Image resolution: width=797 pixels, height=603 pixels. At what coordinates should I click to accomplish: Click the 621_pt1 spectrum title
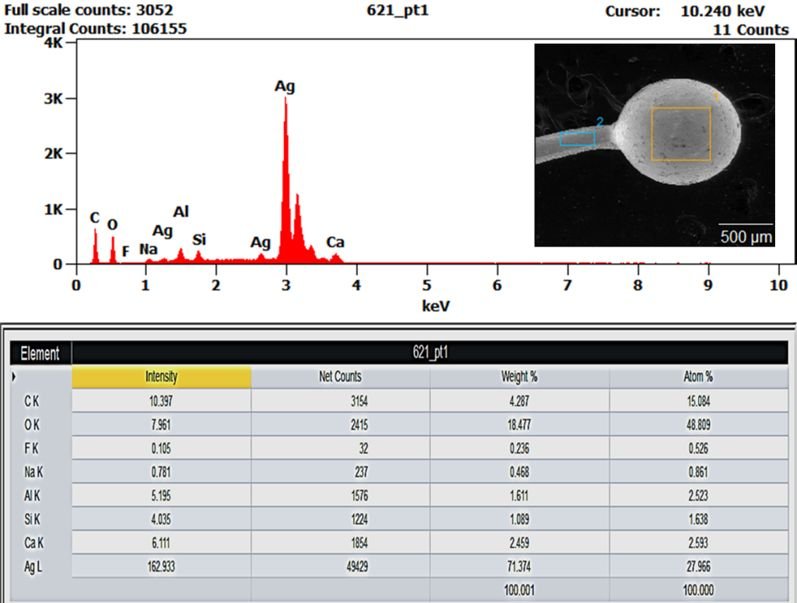(397, 10)
